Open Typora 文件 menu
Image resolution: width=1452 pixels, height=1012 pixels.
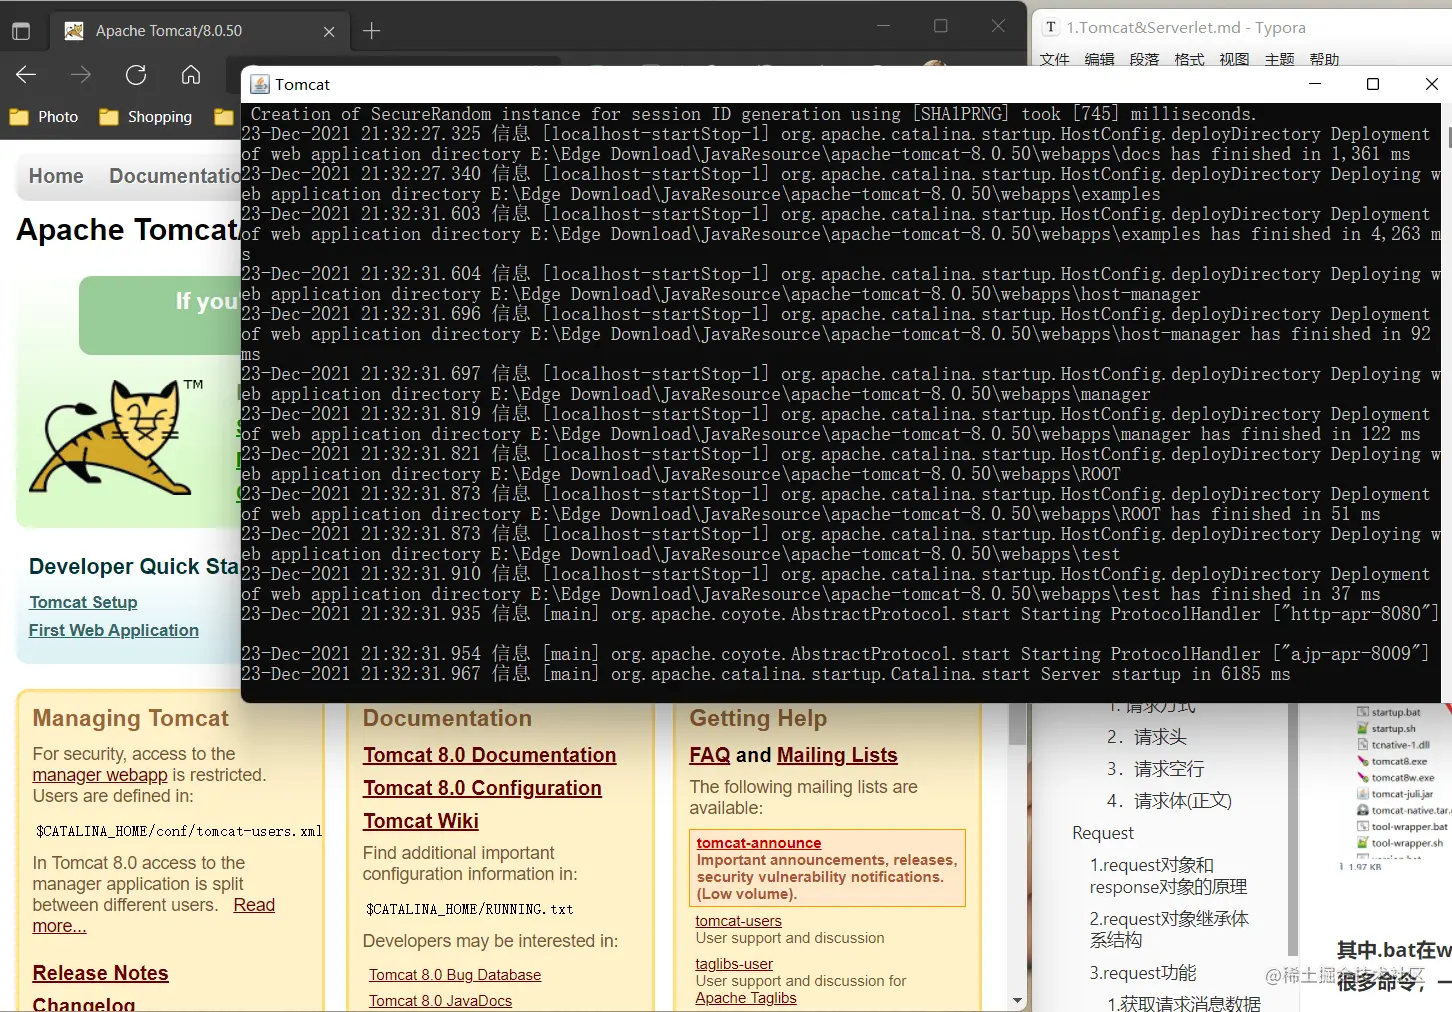pos(1054,59)
